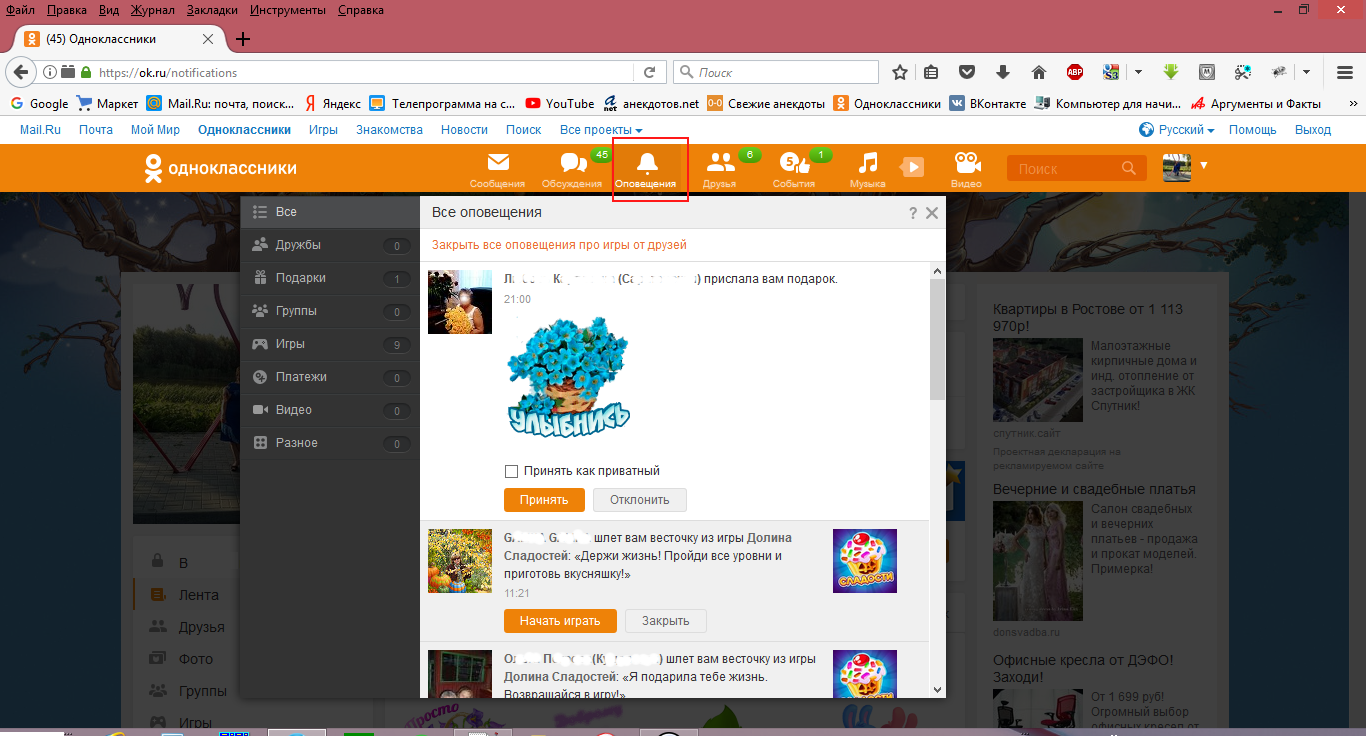Go to Firefox home page icon
Image resolution: width=1366 pixels, height=736 pixels.
(1038, 72)
